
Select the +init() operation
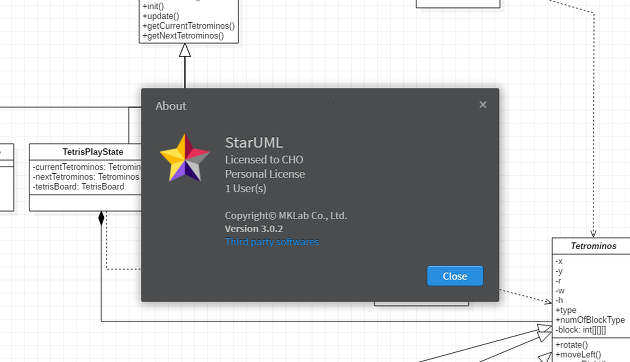point(153,6)
